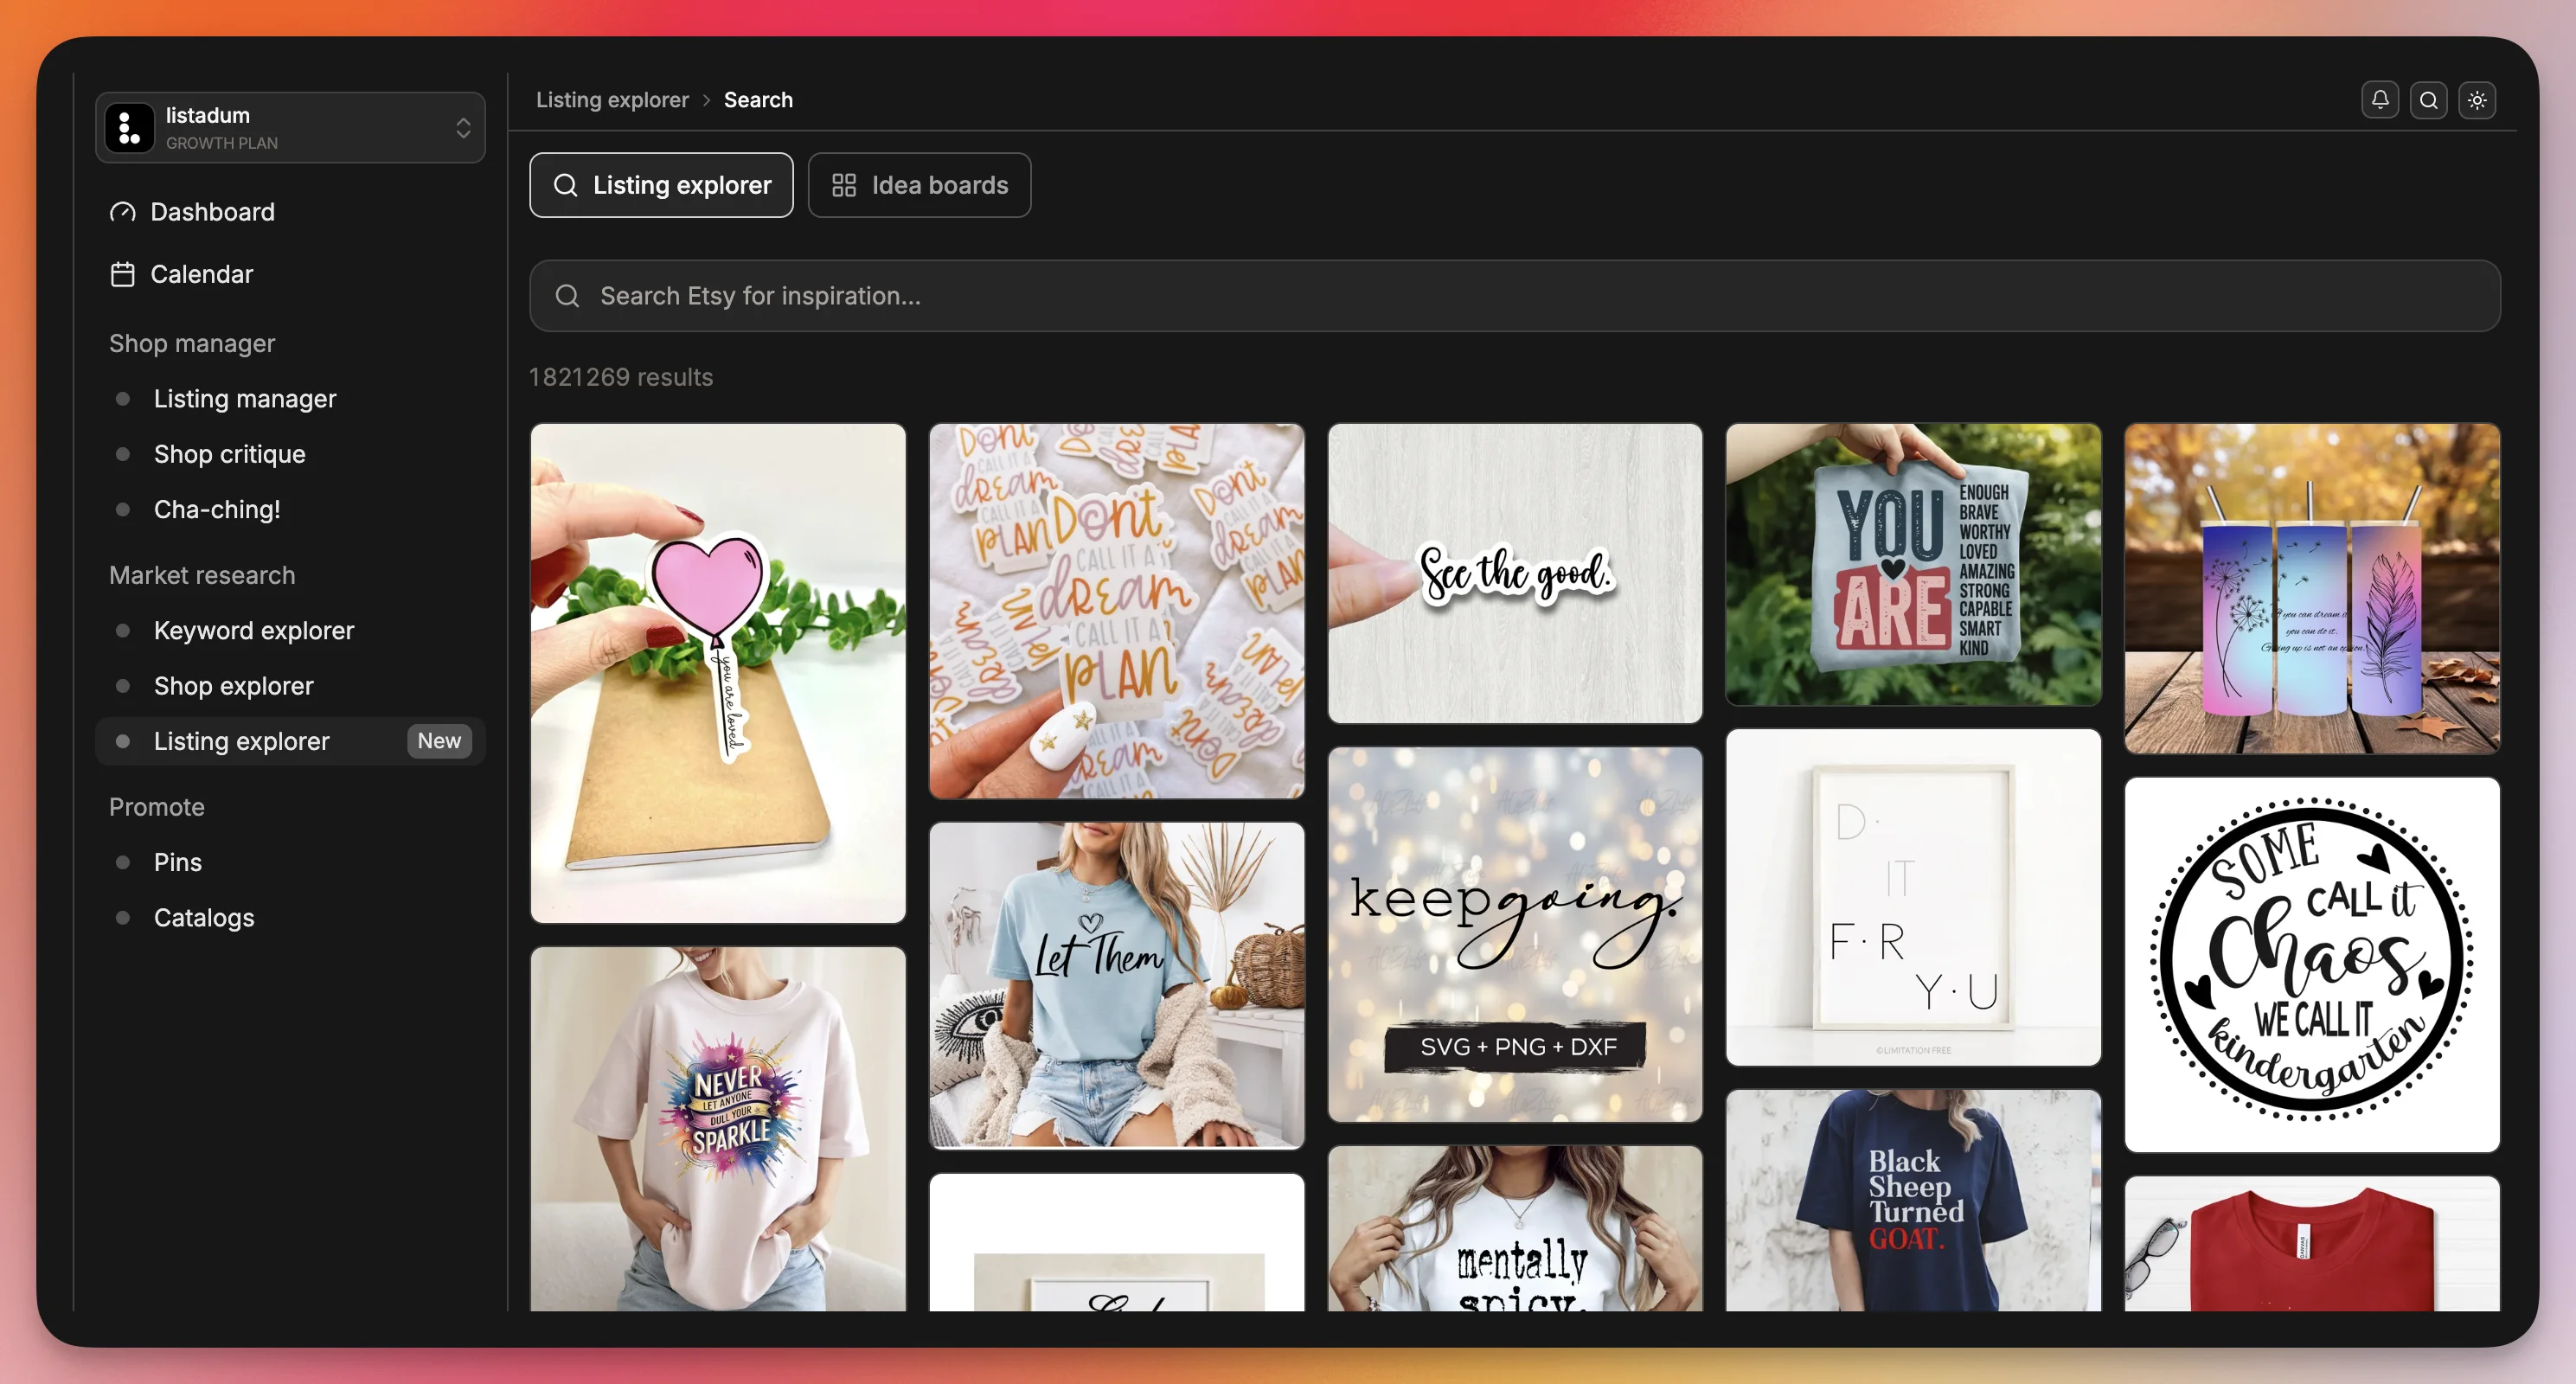Click the New badge on Listing explorer

pyautogui.click(x=439, y=741)
